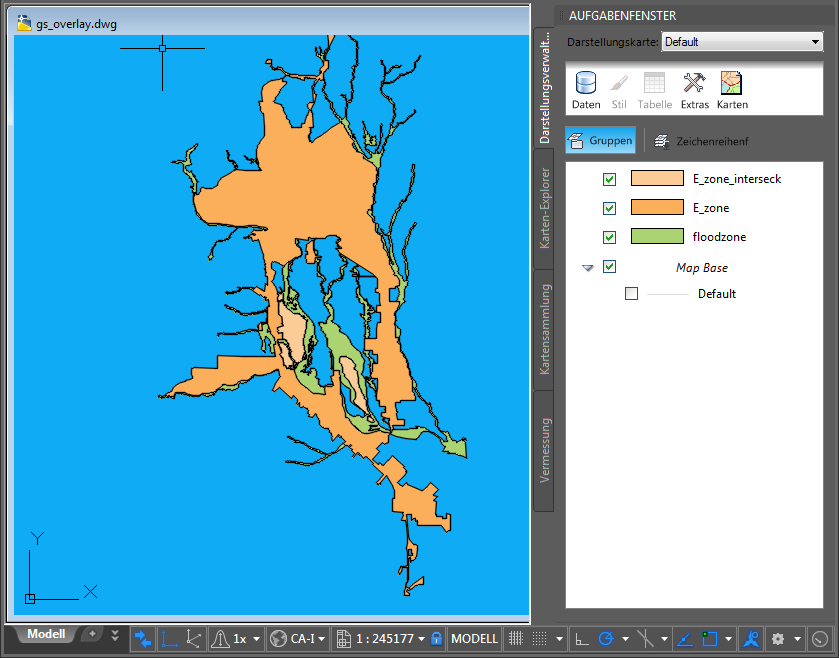
Task: Switch to the Kartensammlung side tab
Action: click(544, 329)
